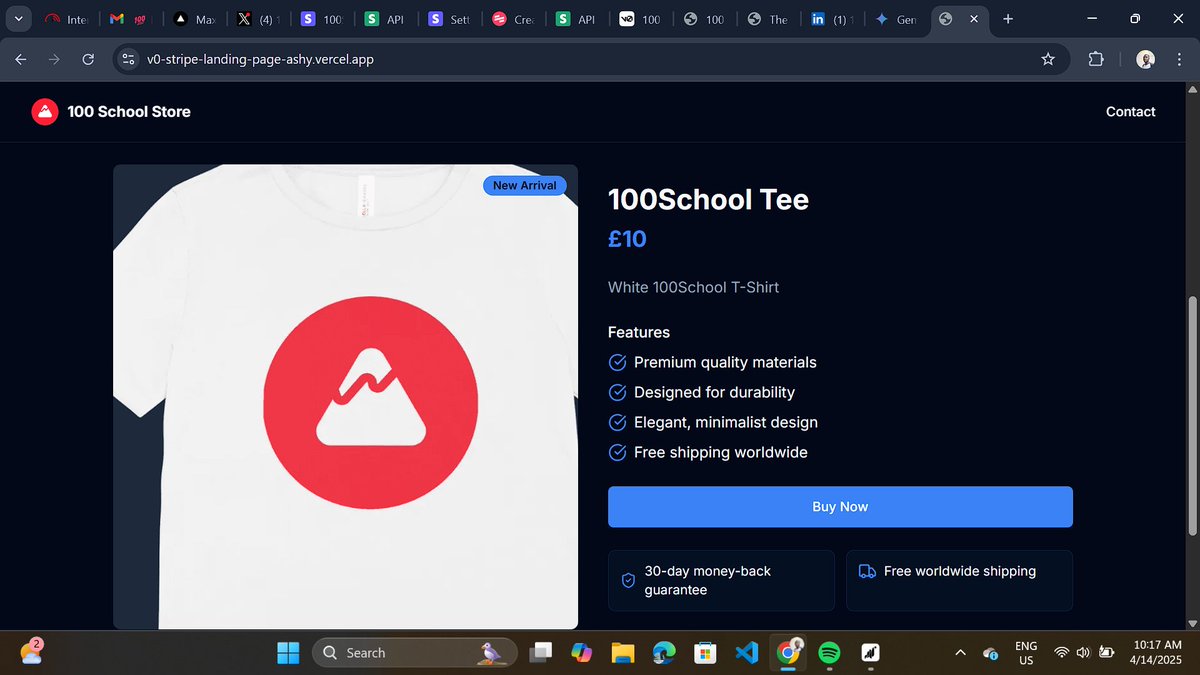
Task: Bookmark this page with the star icon
Action: 1048,59
